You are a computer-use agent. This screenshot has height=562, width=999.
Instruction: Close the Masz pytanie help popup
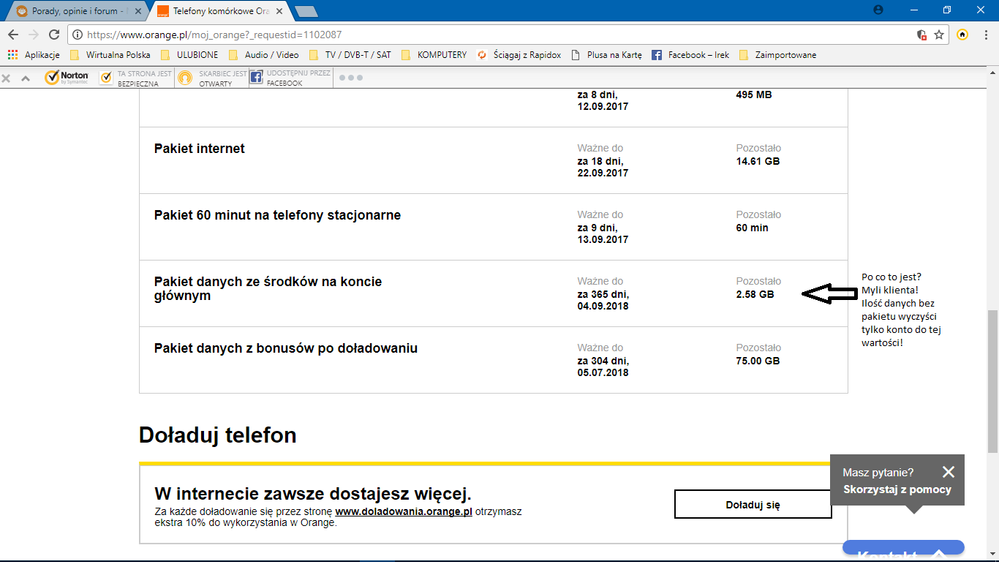pyautogui.click(x=949, y=472)
